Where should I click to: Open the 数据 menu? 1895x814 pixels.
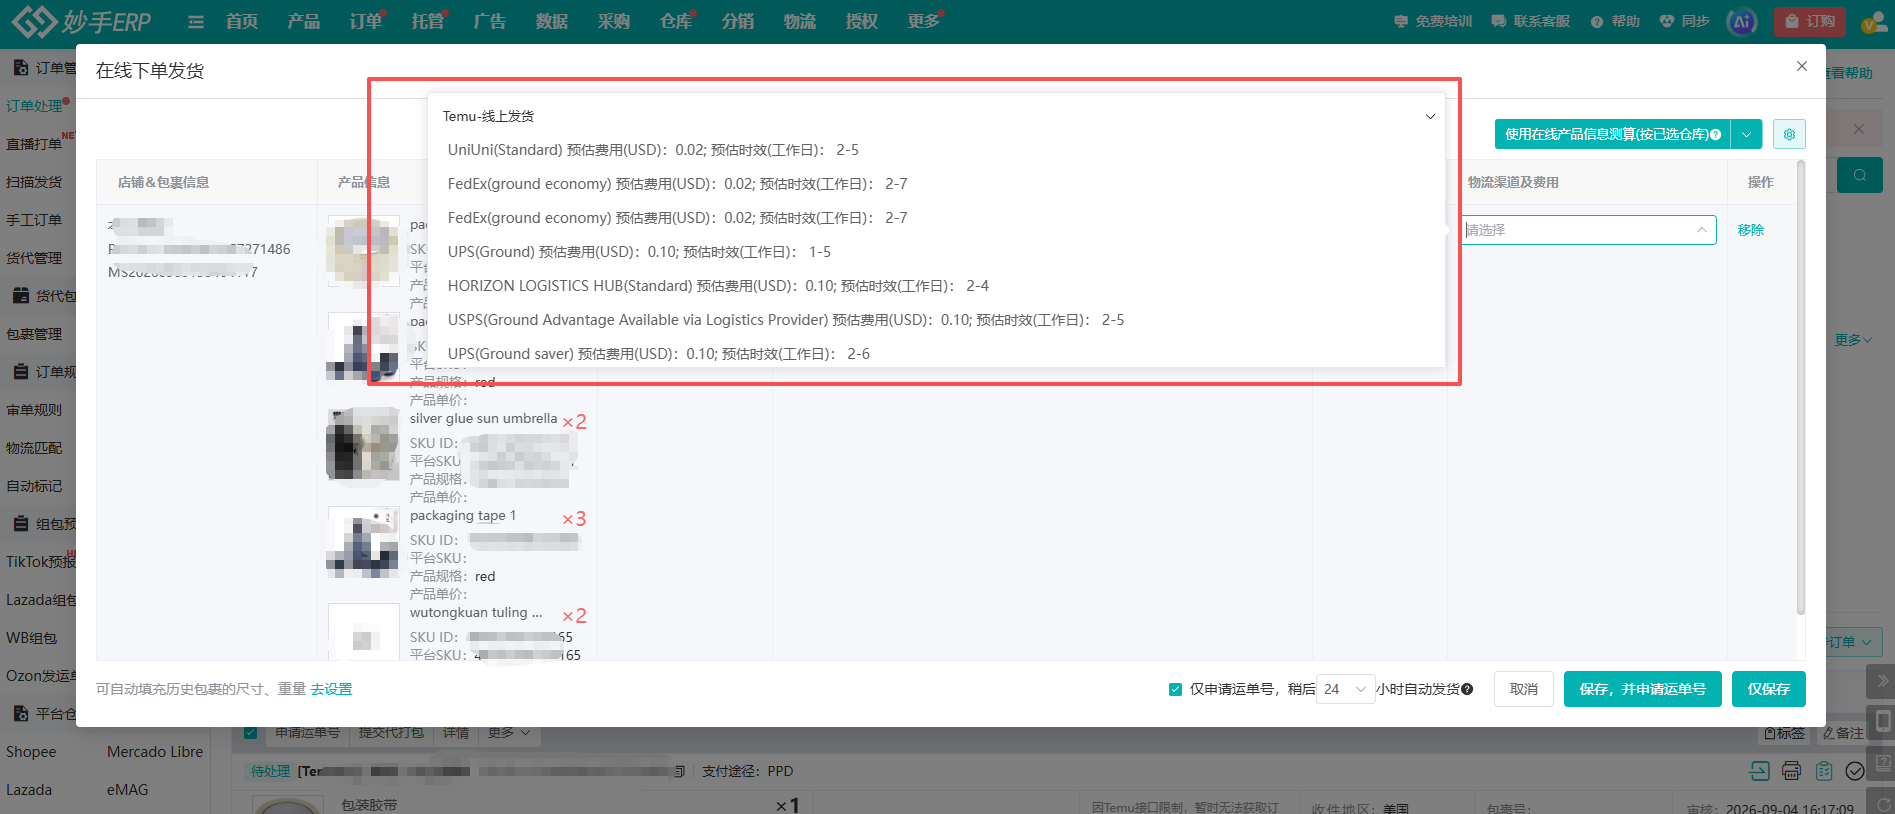tap(552, 21)
